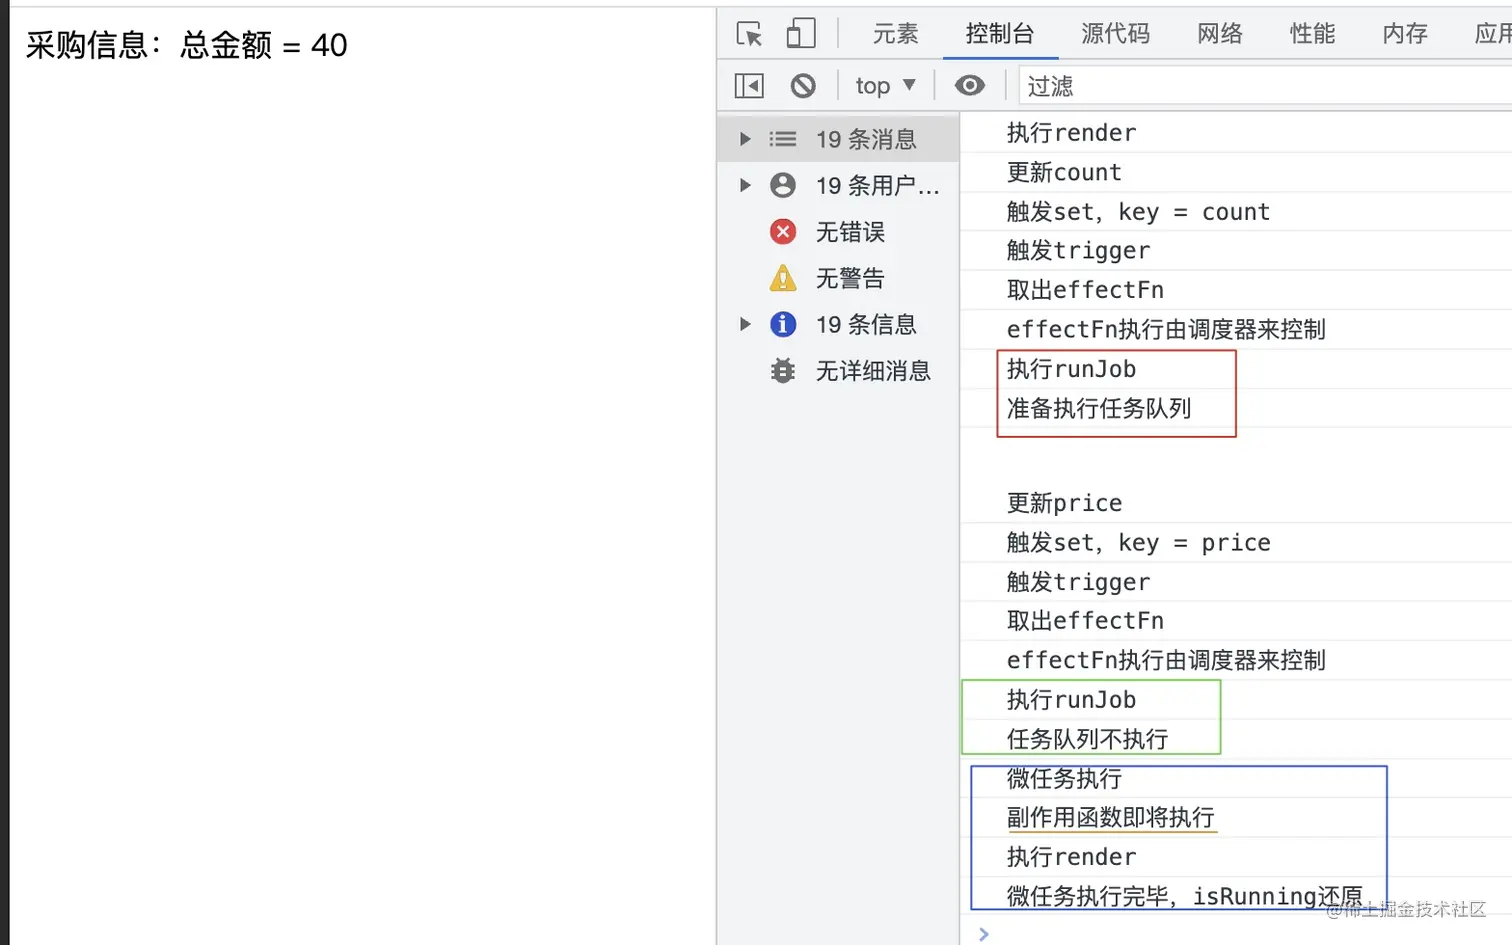1512x945 pixels.
Task: Open the 网络 tab
Action: pyautogui.click(x=1220, y=34)
